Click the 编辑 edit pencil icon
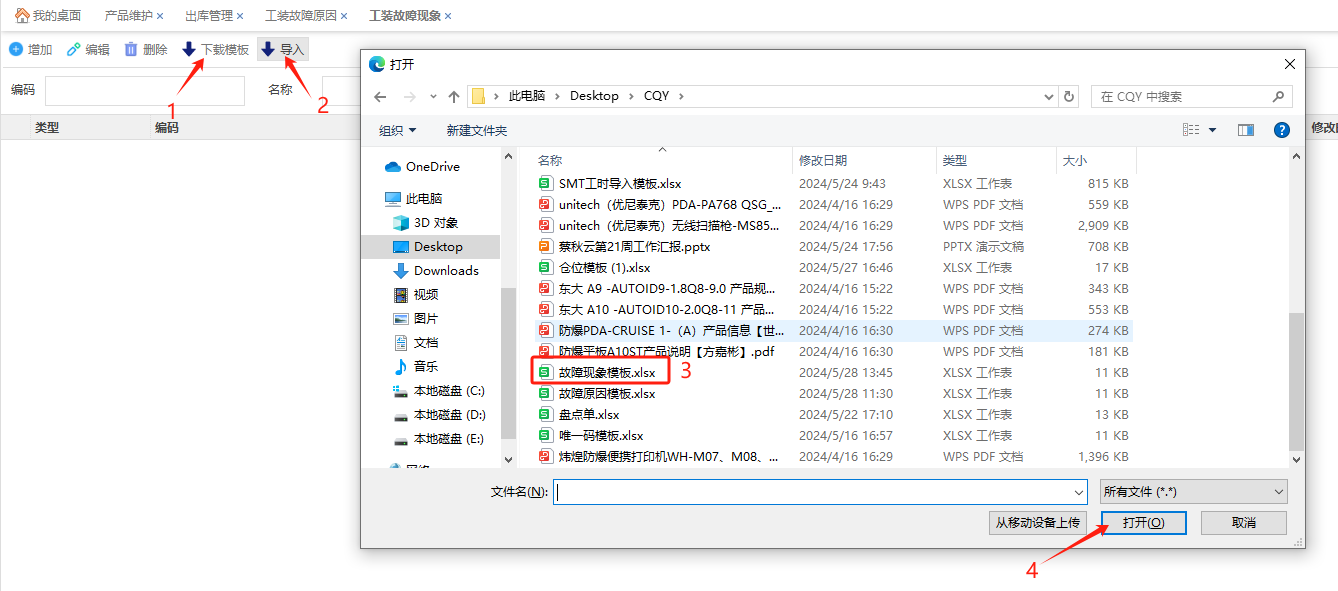 [73, 49]
